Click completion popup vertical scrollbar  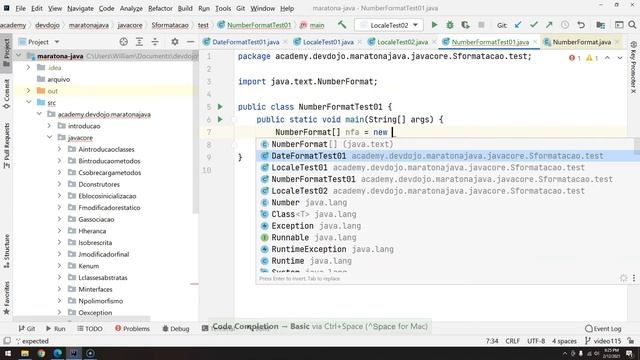[x=637, y=146]
